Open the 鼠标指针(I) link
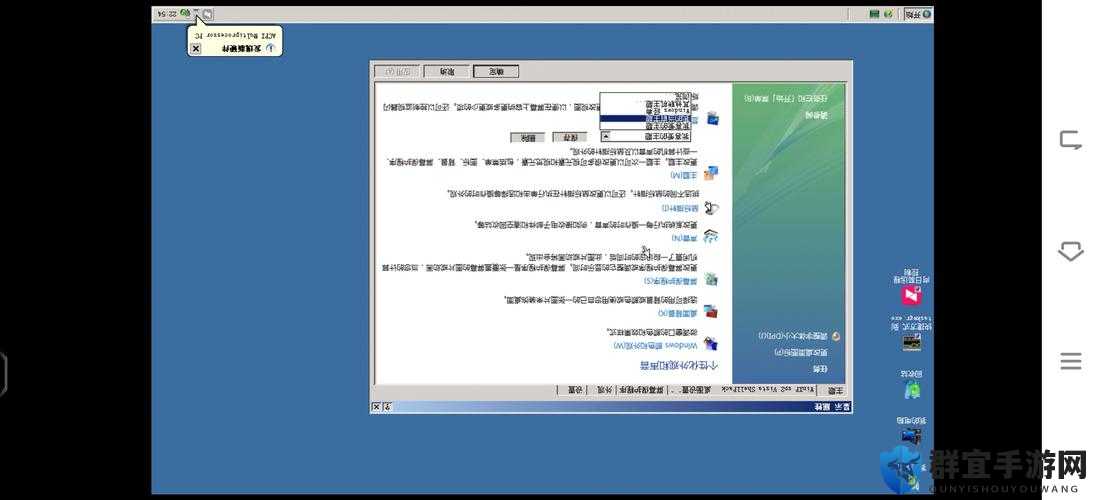This screenshot has width=1096, height=500. pos(679,208)
